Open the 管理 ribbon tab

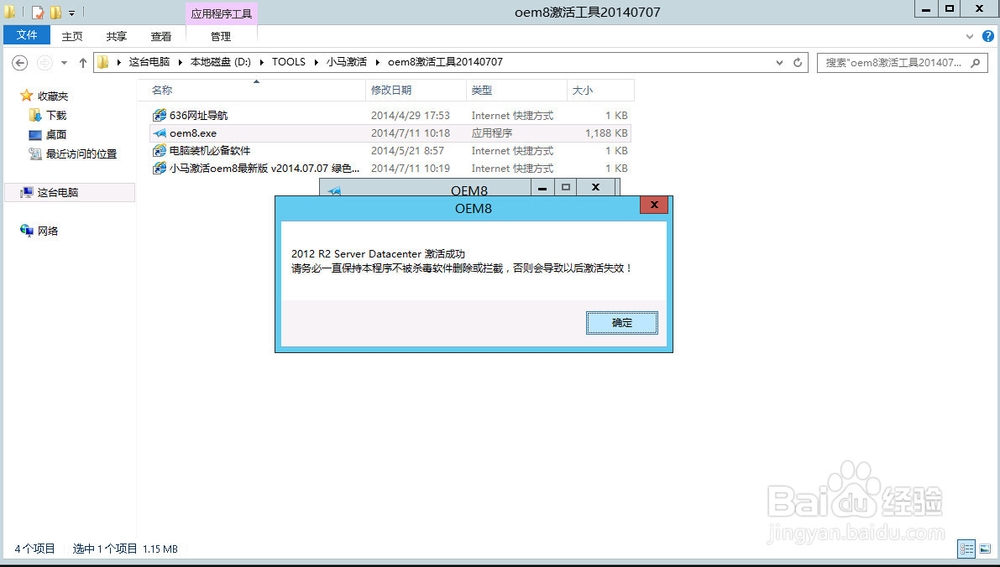(x=221, y=36)
